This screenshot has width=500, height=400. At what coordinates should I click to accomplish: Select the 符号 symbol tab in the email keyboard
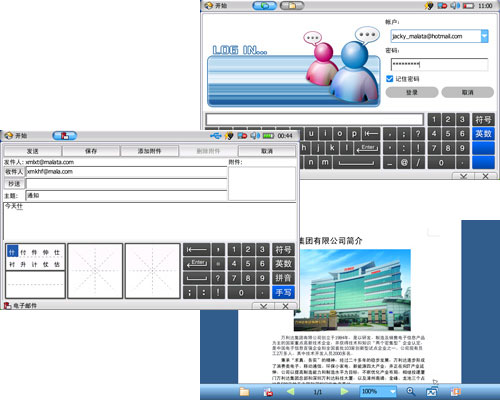283,249
